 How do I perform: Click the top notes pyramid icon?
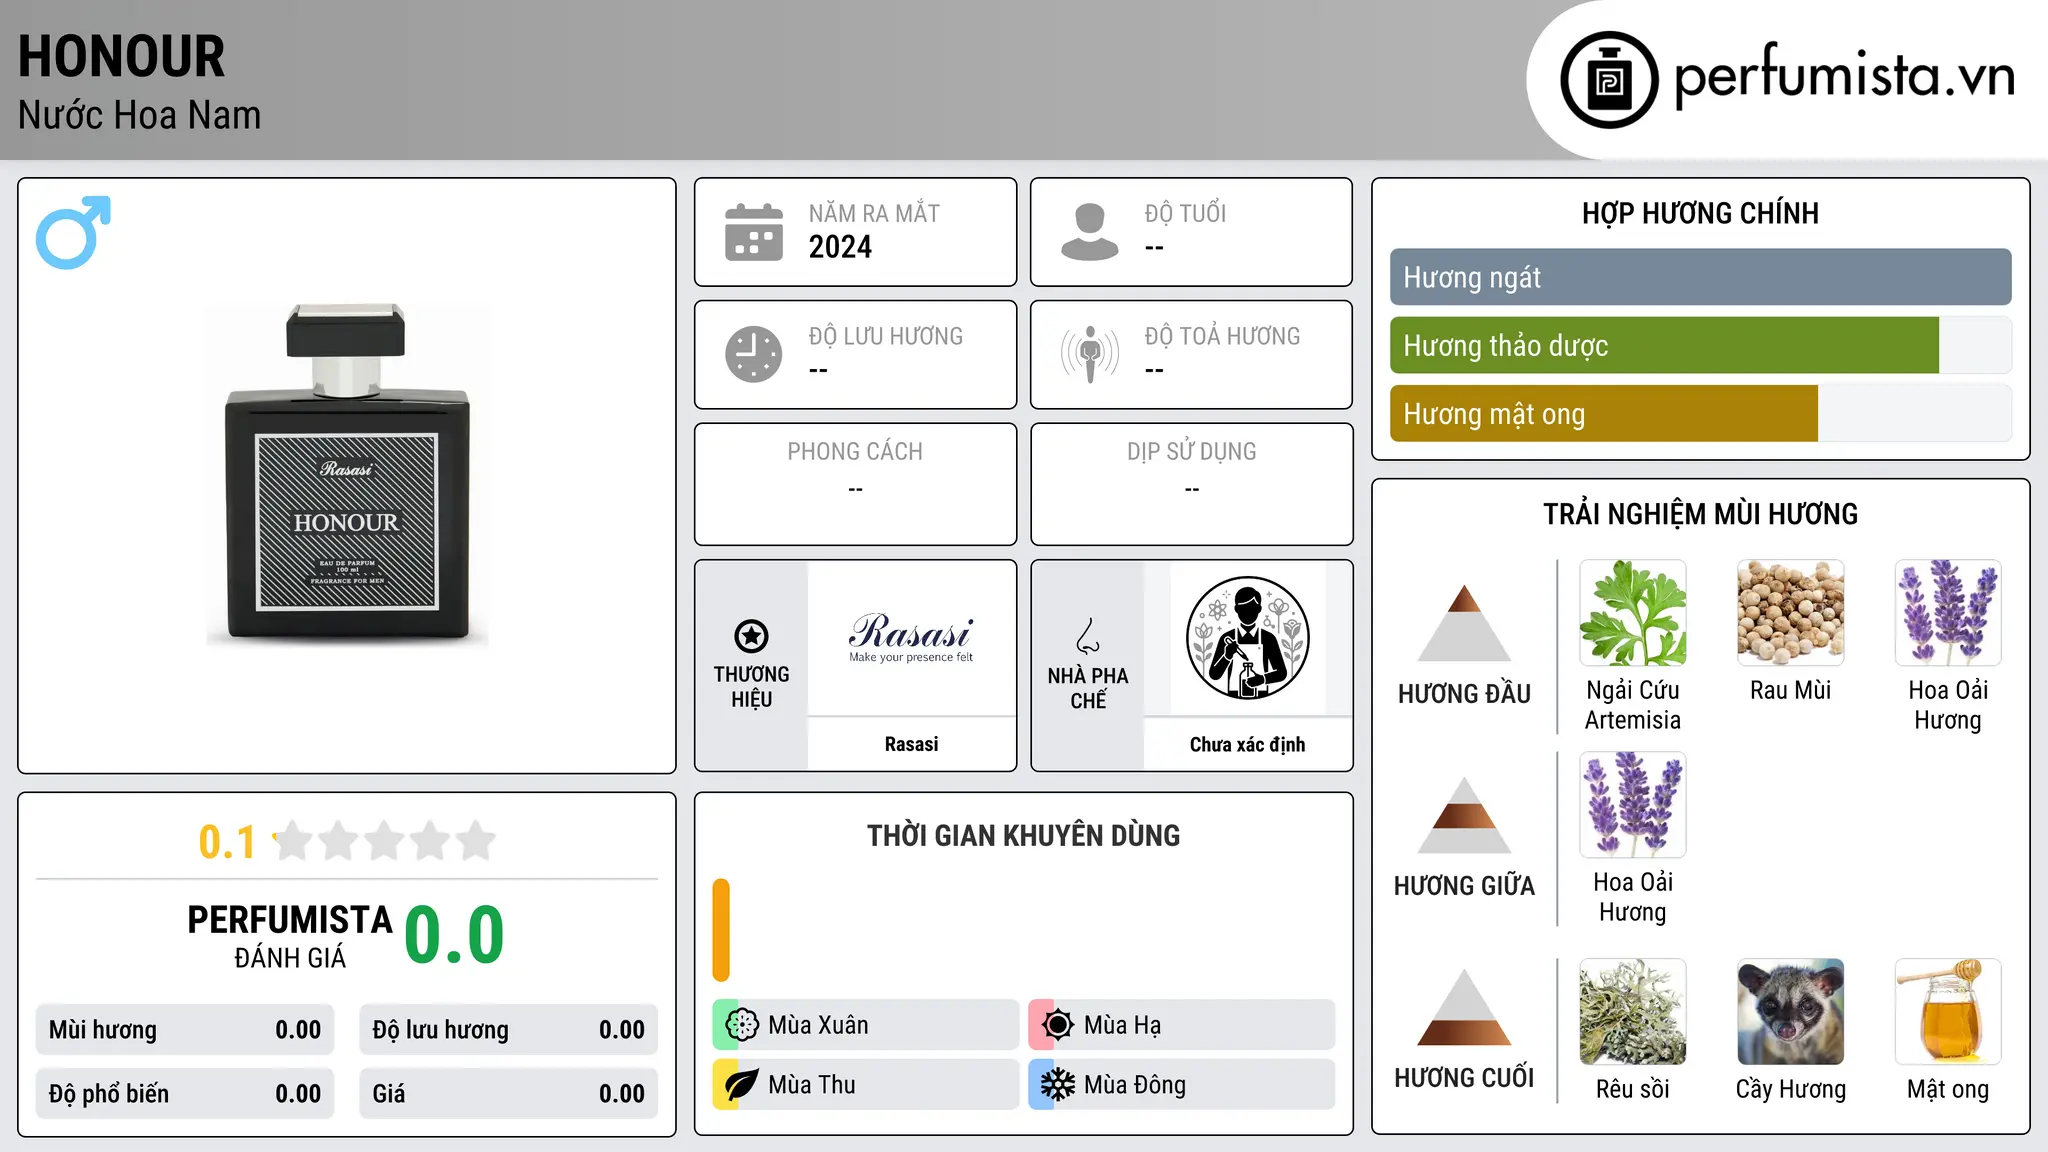(x=1464, y=623)
